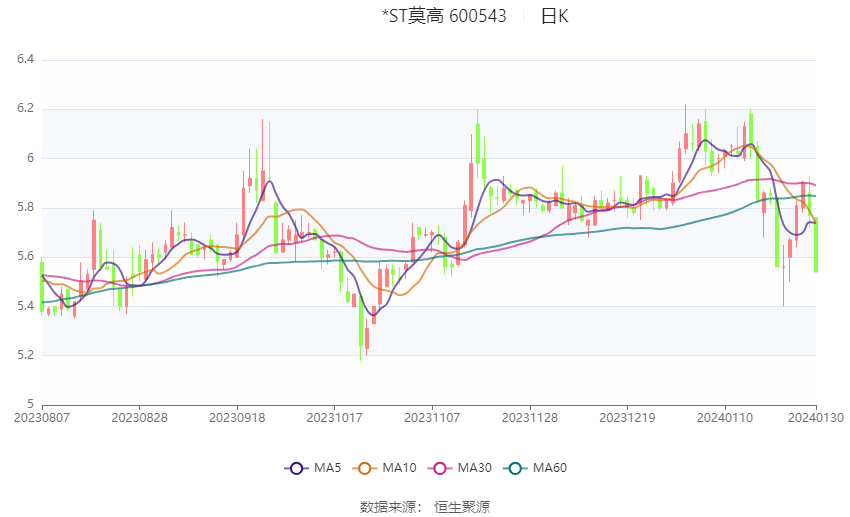Viewport: 850px width, 517px height.
Task: Click x-axis date label 20230918
Action: tap(237, 418)
